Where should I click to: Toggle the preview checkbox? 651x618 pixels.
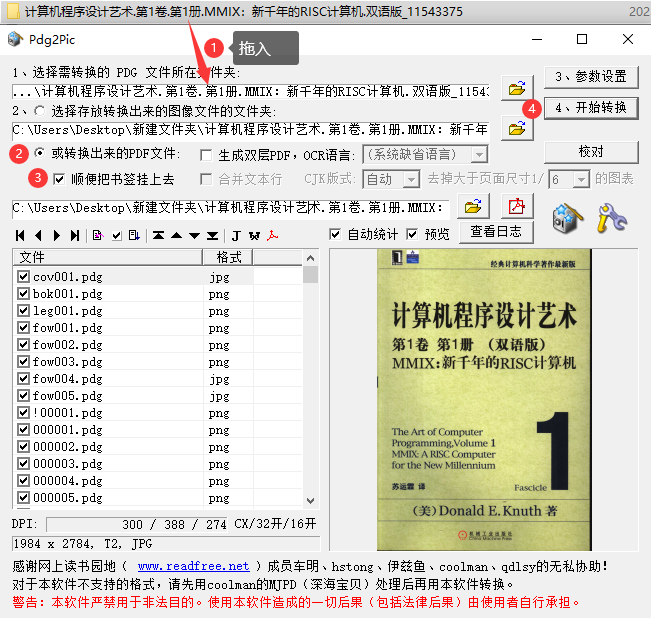pos(412,234)
